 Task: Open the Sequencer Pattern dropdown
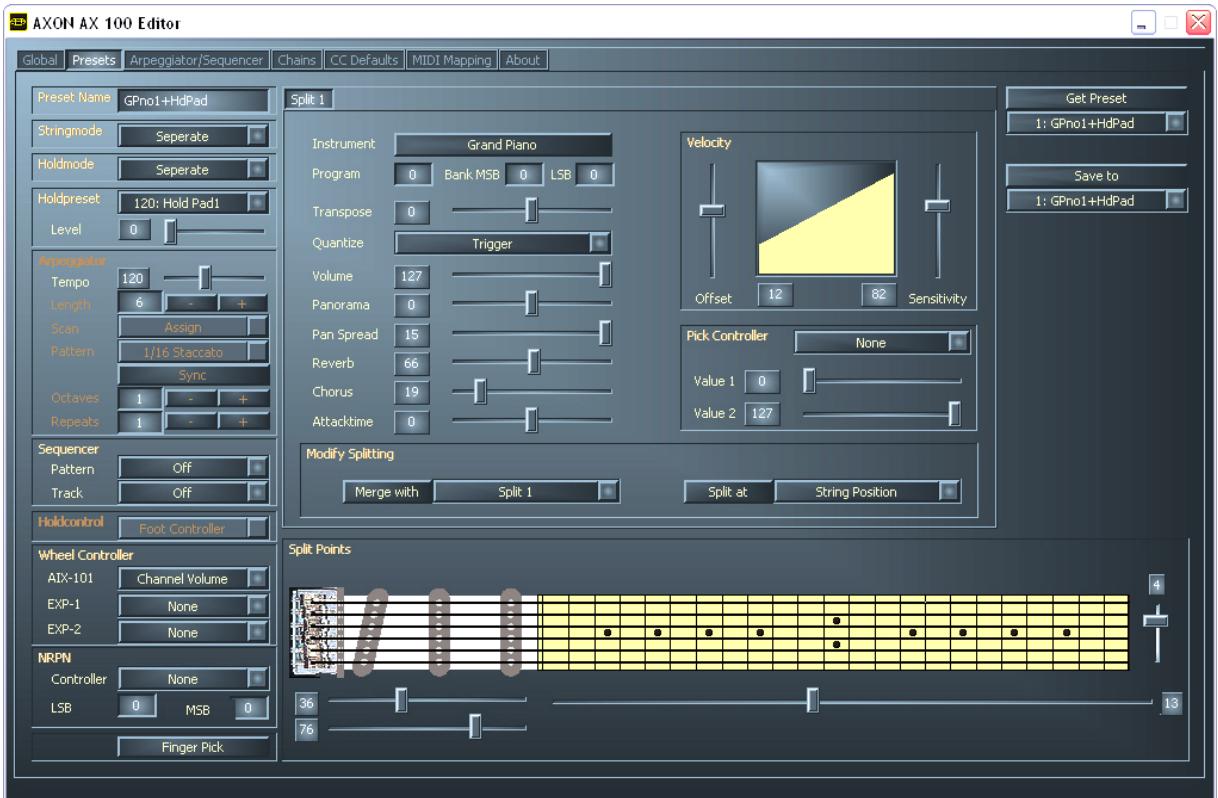(x=194, y=467)
